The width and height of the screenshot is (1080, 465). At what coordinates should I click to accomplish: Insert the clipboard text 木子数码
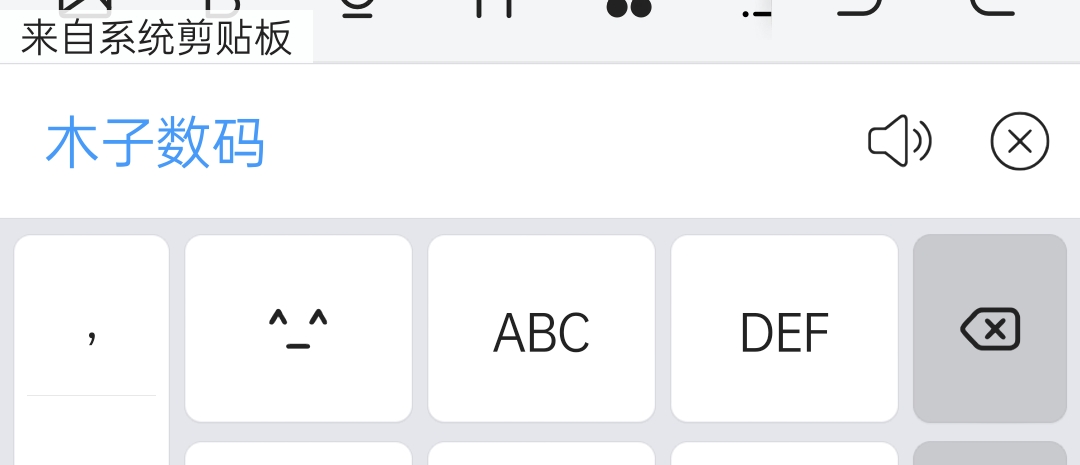coord(155,142)
